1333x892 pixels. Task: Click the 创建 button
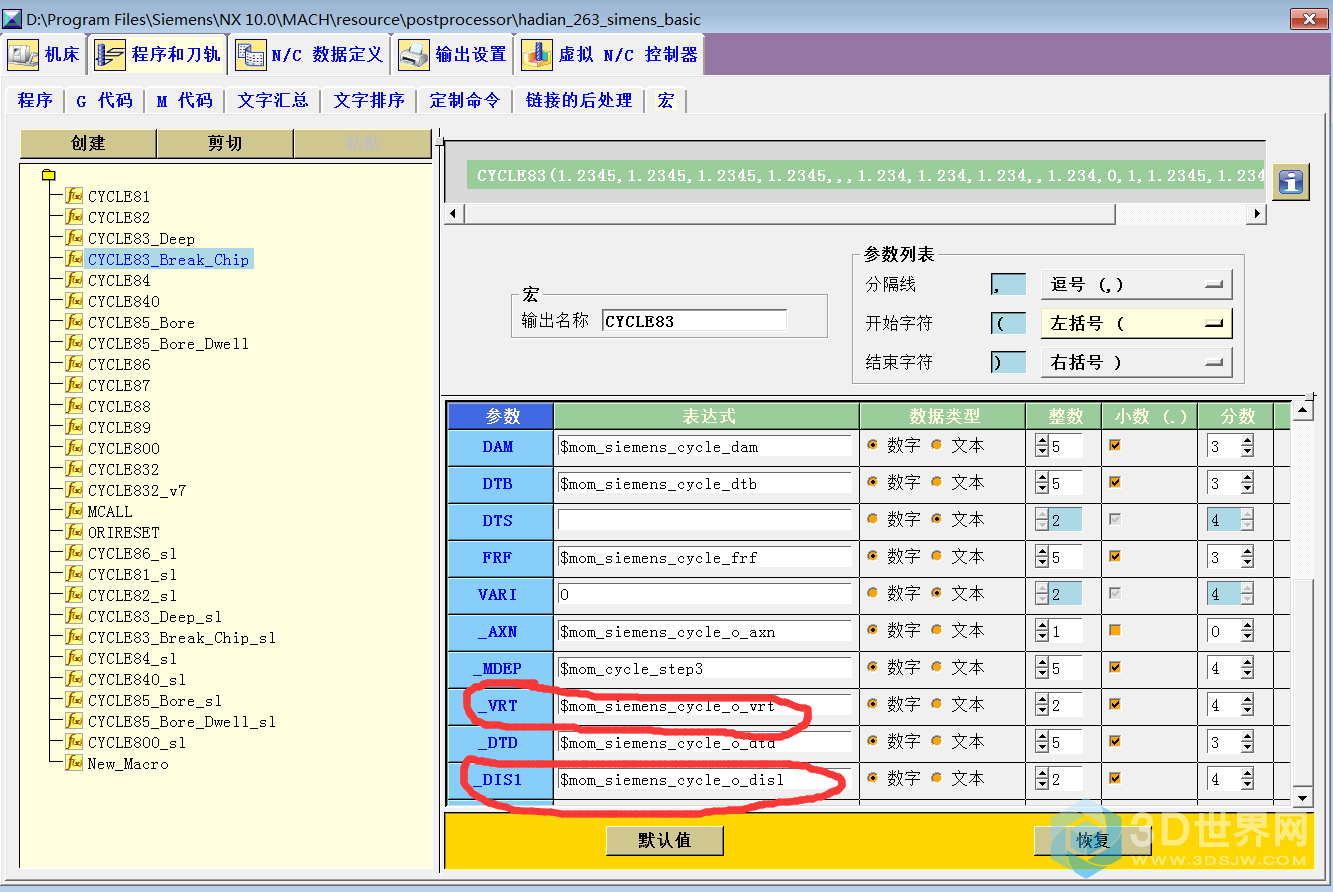(x=88, y=144)
